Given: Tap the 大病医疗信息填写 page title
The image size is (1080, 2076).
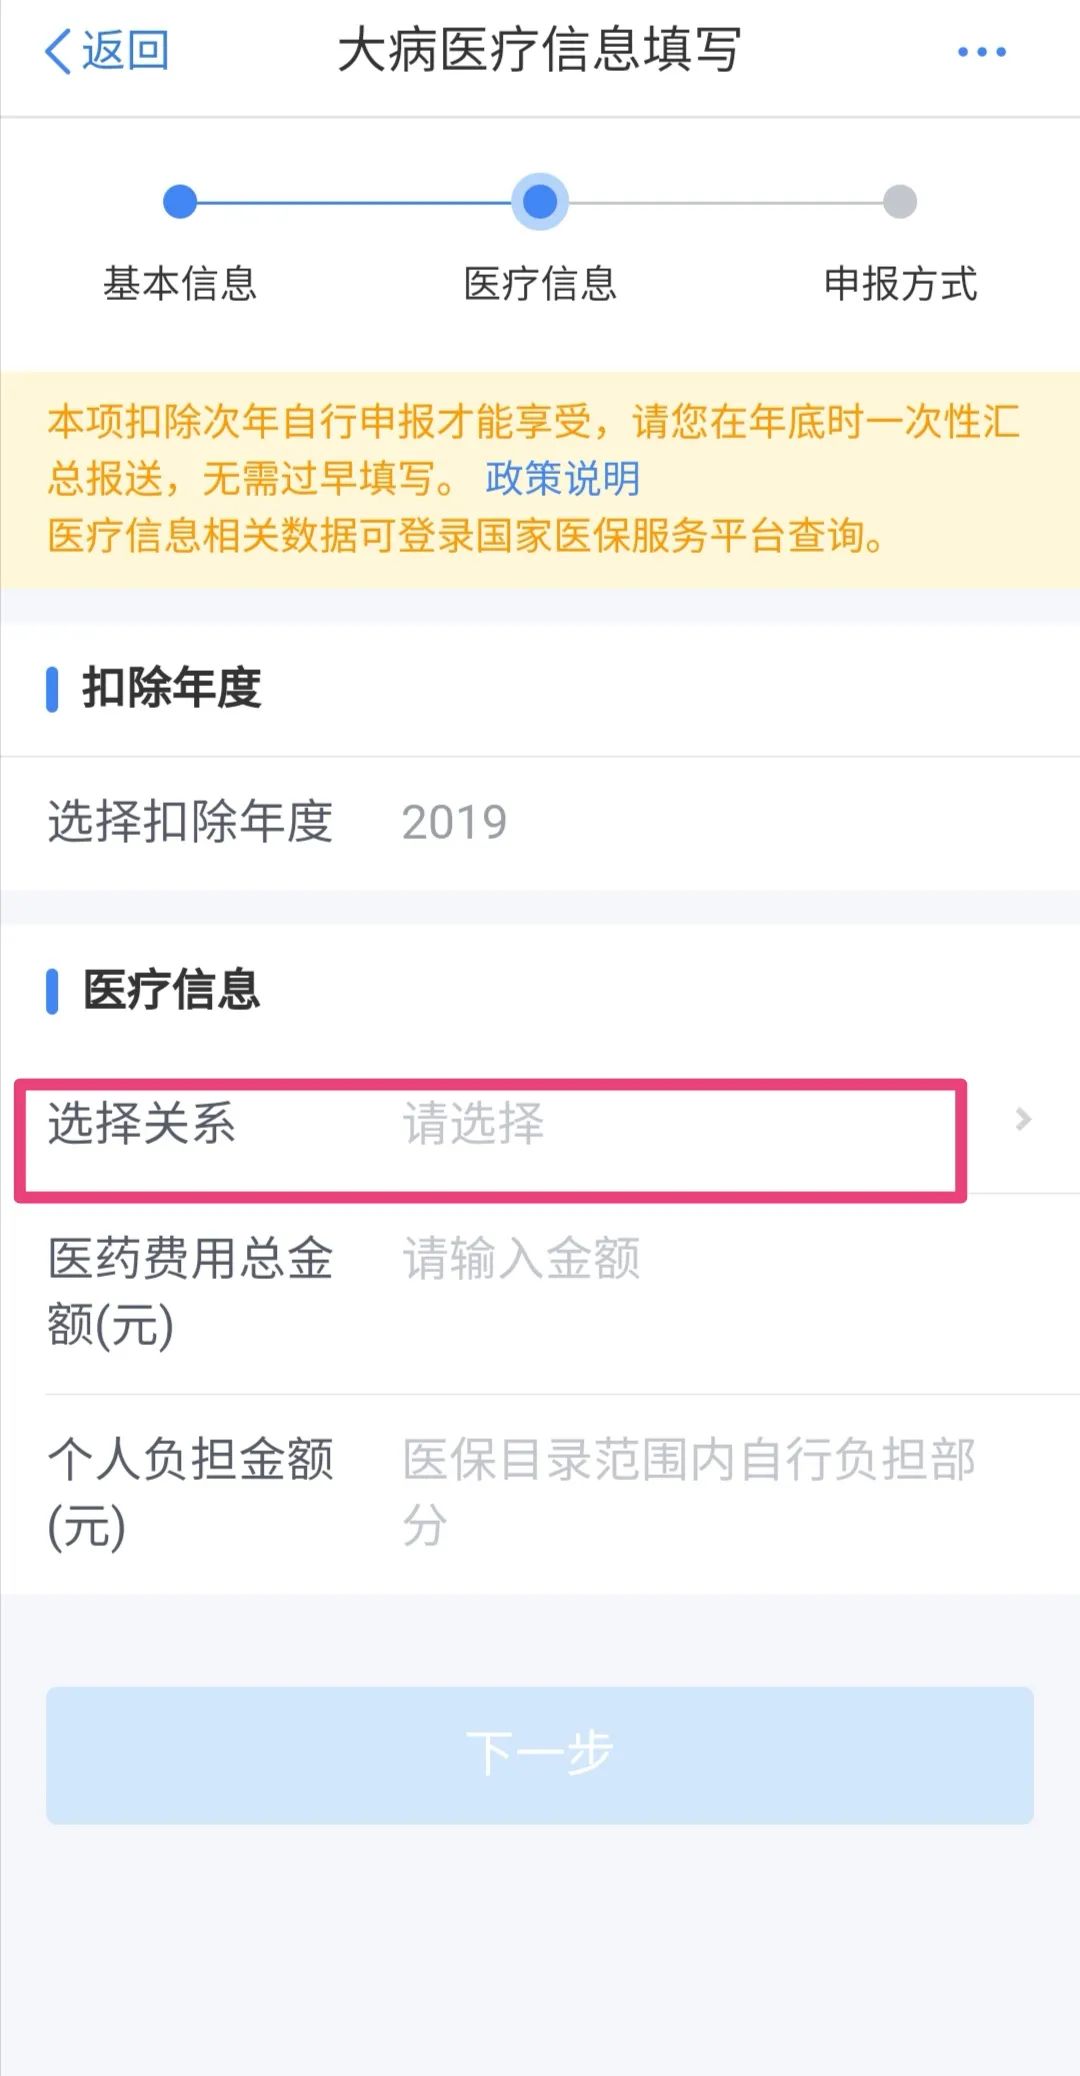Looking at the screenshot, I should point(539,51).
